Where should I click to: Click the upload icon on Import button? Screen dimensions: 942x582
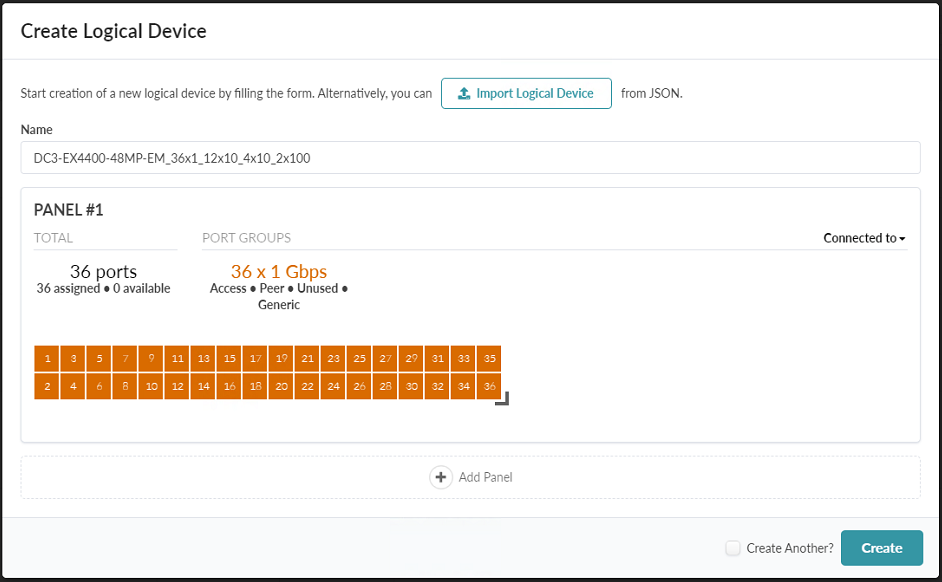[x=464, y=94]
